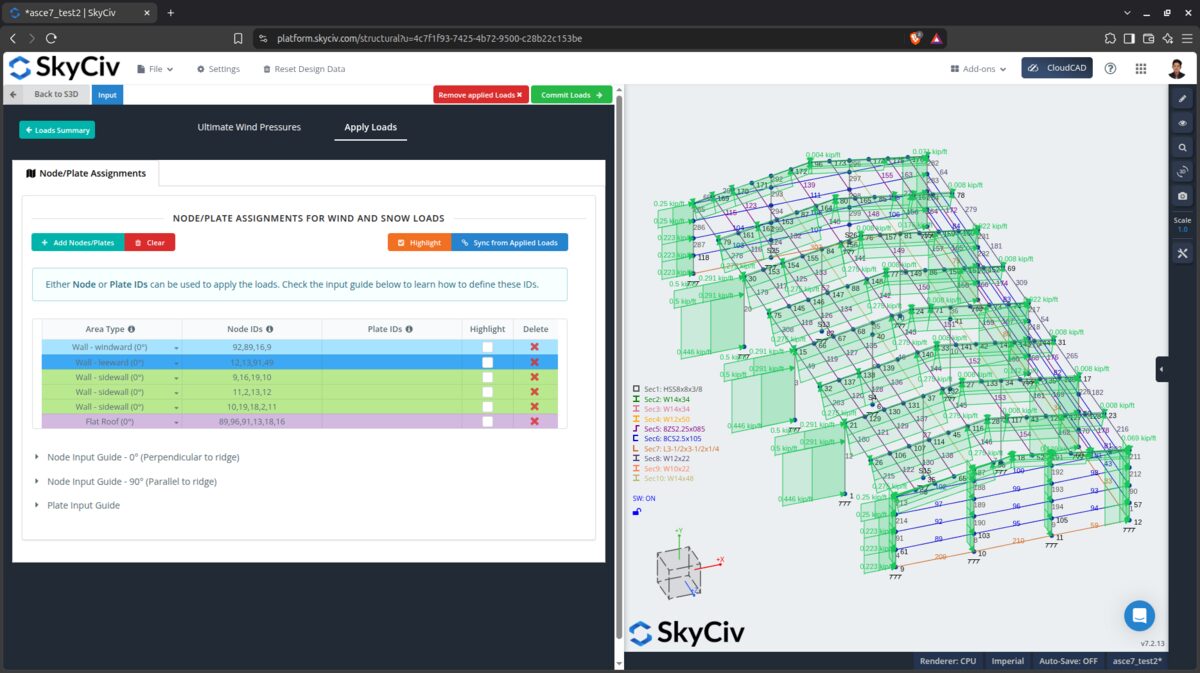Screen dimensions: 1200x673
Task: Open the pencil edit tool in right sidebar
Action: point(1182,99)
